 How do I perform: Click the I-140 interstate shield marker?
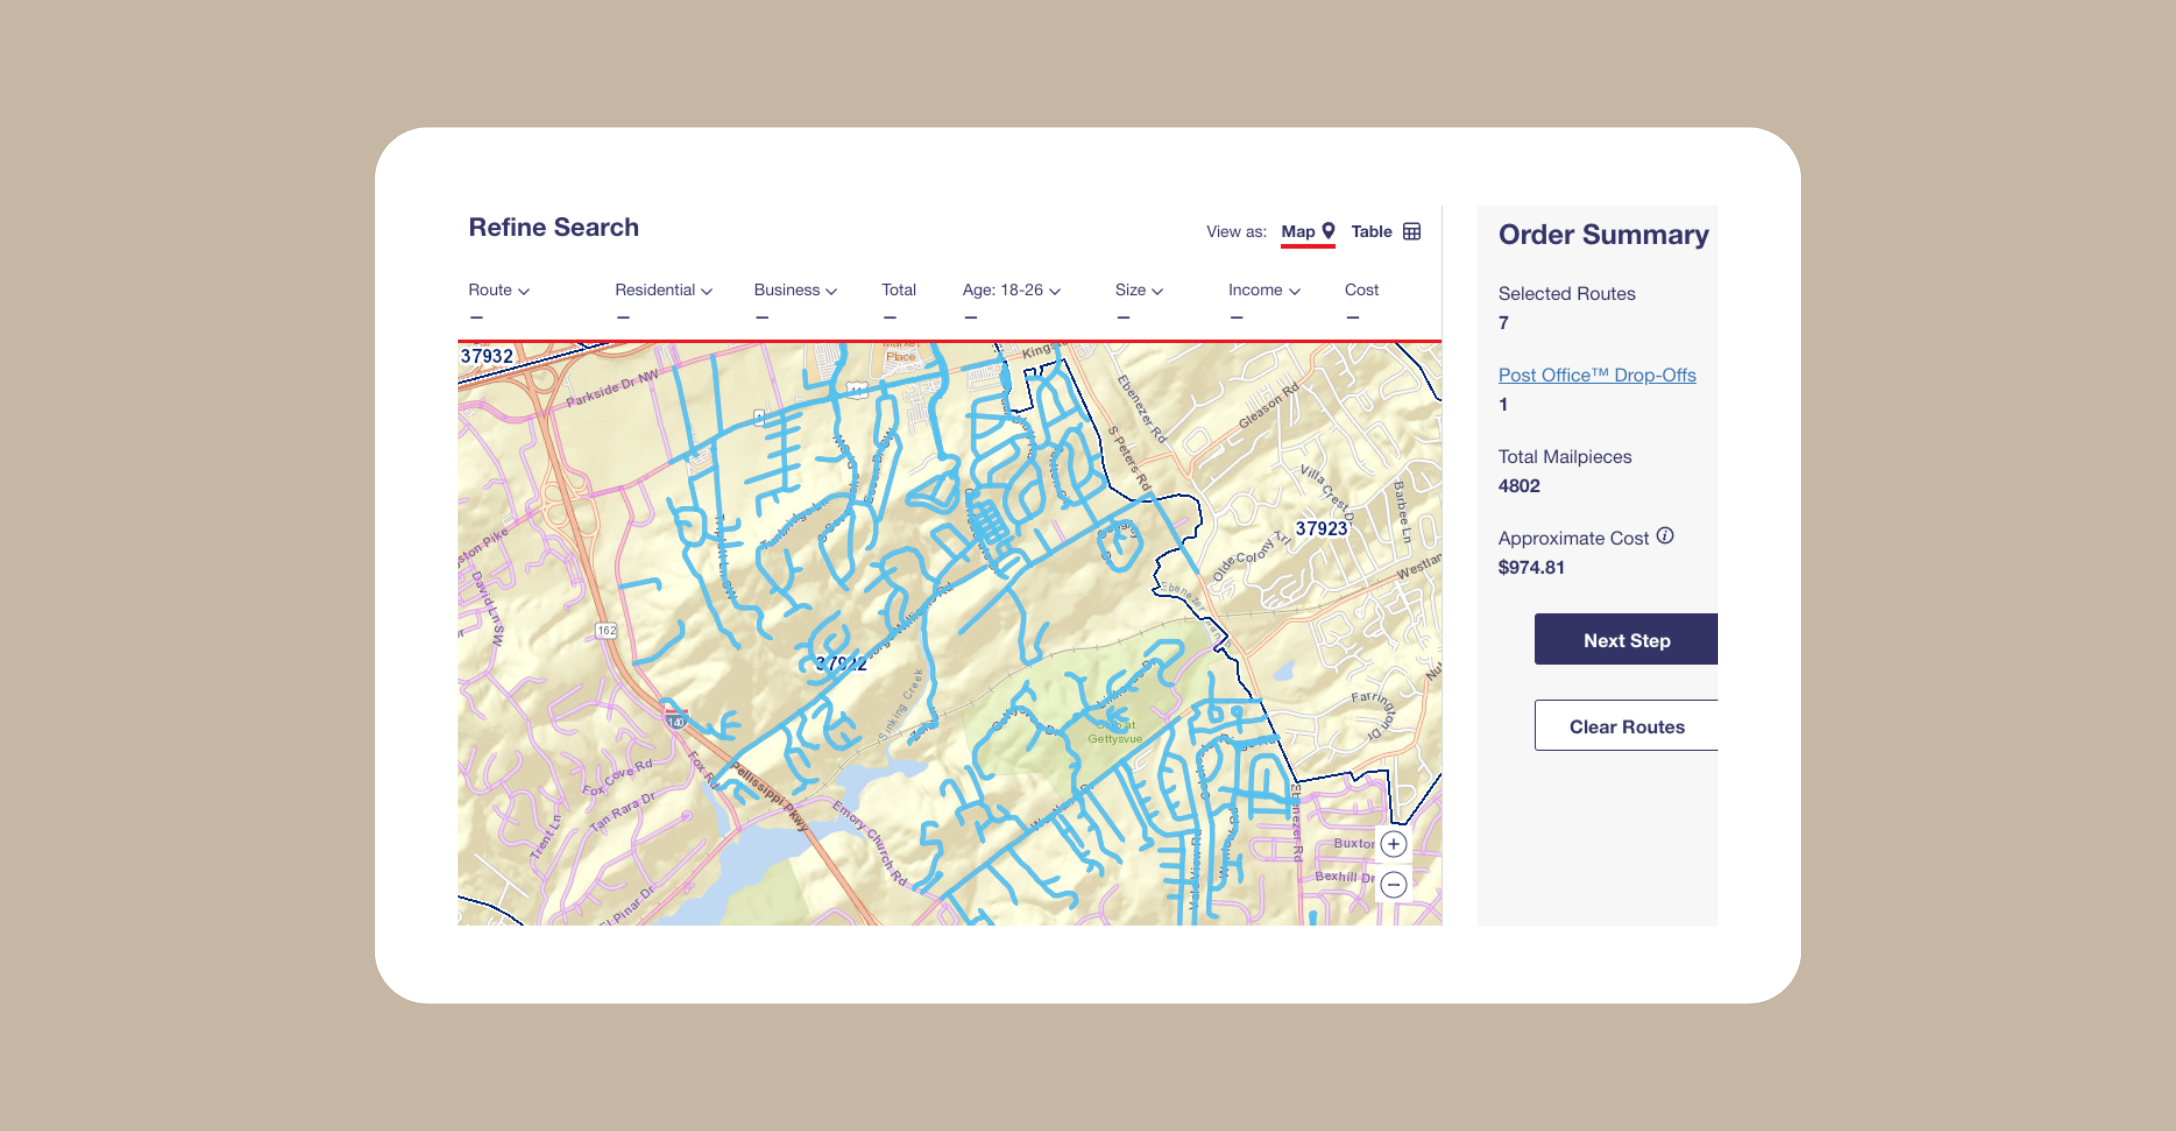coord(676,721)
